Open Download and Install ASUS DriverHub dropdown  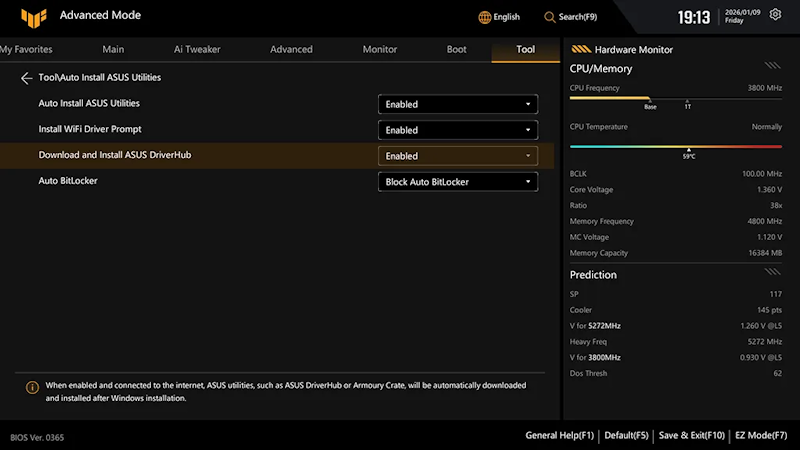tap(458, 156)
